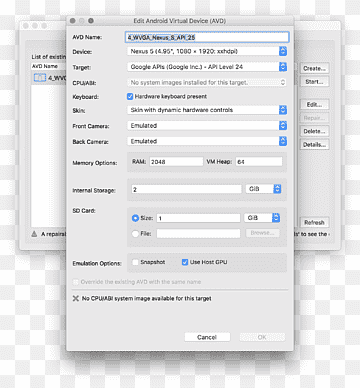Screen dimensions: 360x388
Task: Open the Device dropdown showing Nexus 5
Action: point(207,51)
